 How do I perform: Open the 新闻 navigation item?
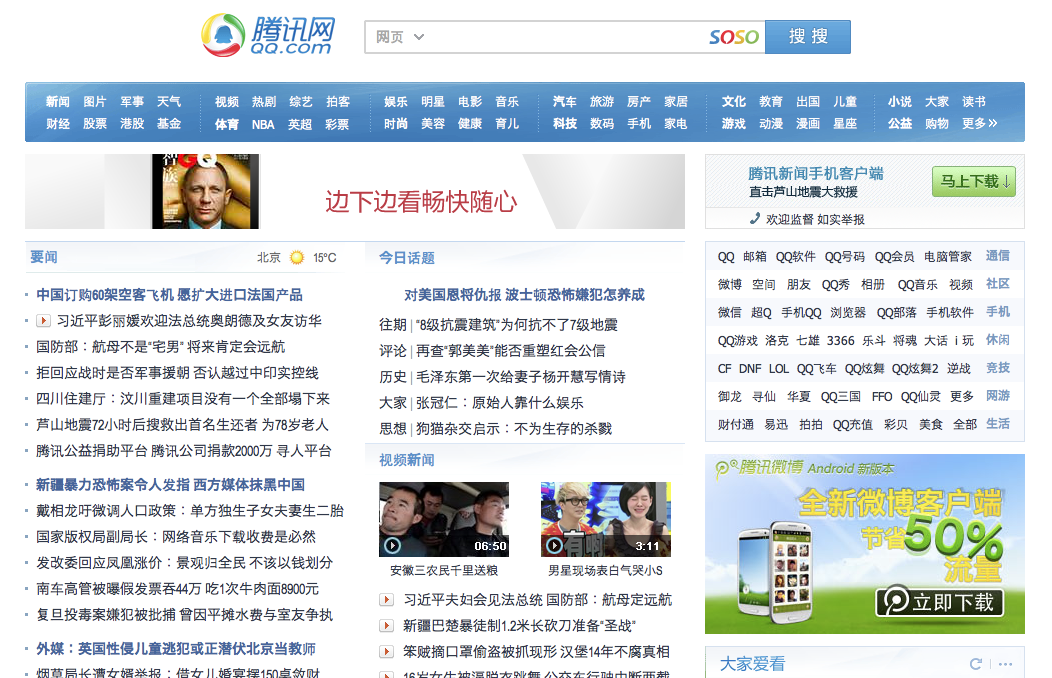point(58,101)
